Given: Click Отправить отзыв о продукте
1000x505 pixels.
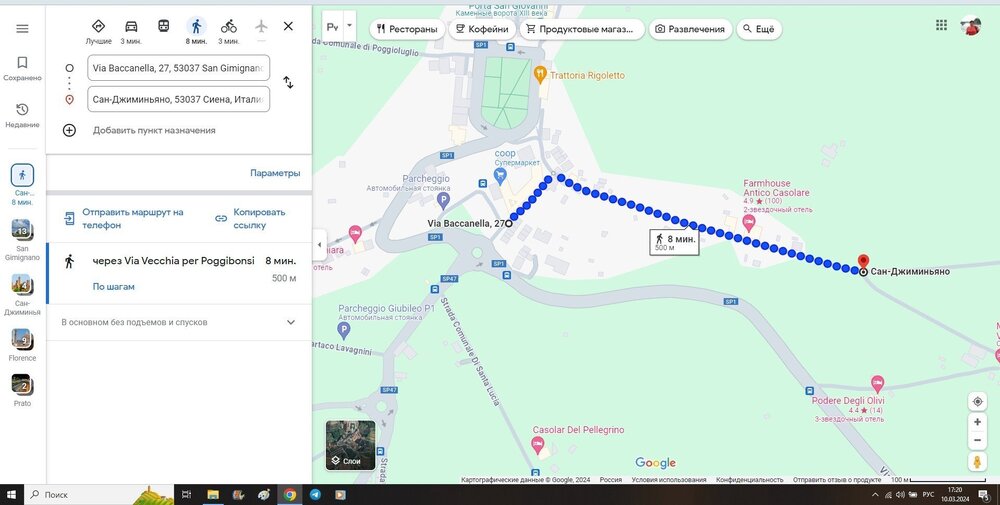Looking at the screenshot, I should click(x=837, y=479).
